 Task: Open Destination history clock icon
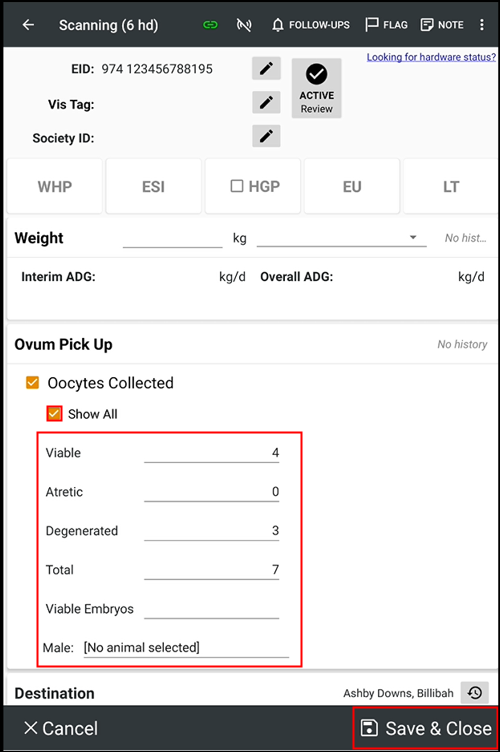pyautogui.click(x=475, y=693)
